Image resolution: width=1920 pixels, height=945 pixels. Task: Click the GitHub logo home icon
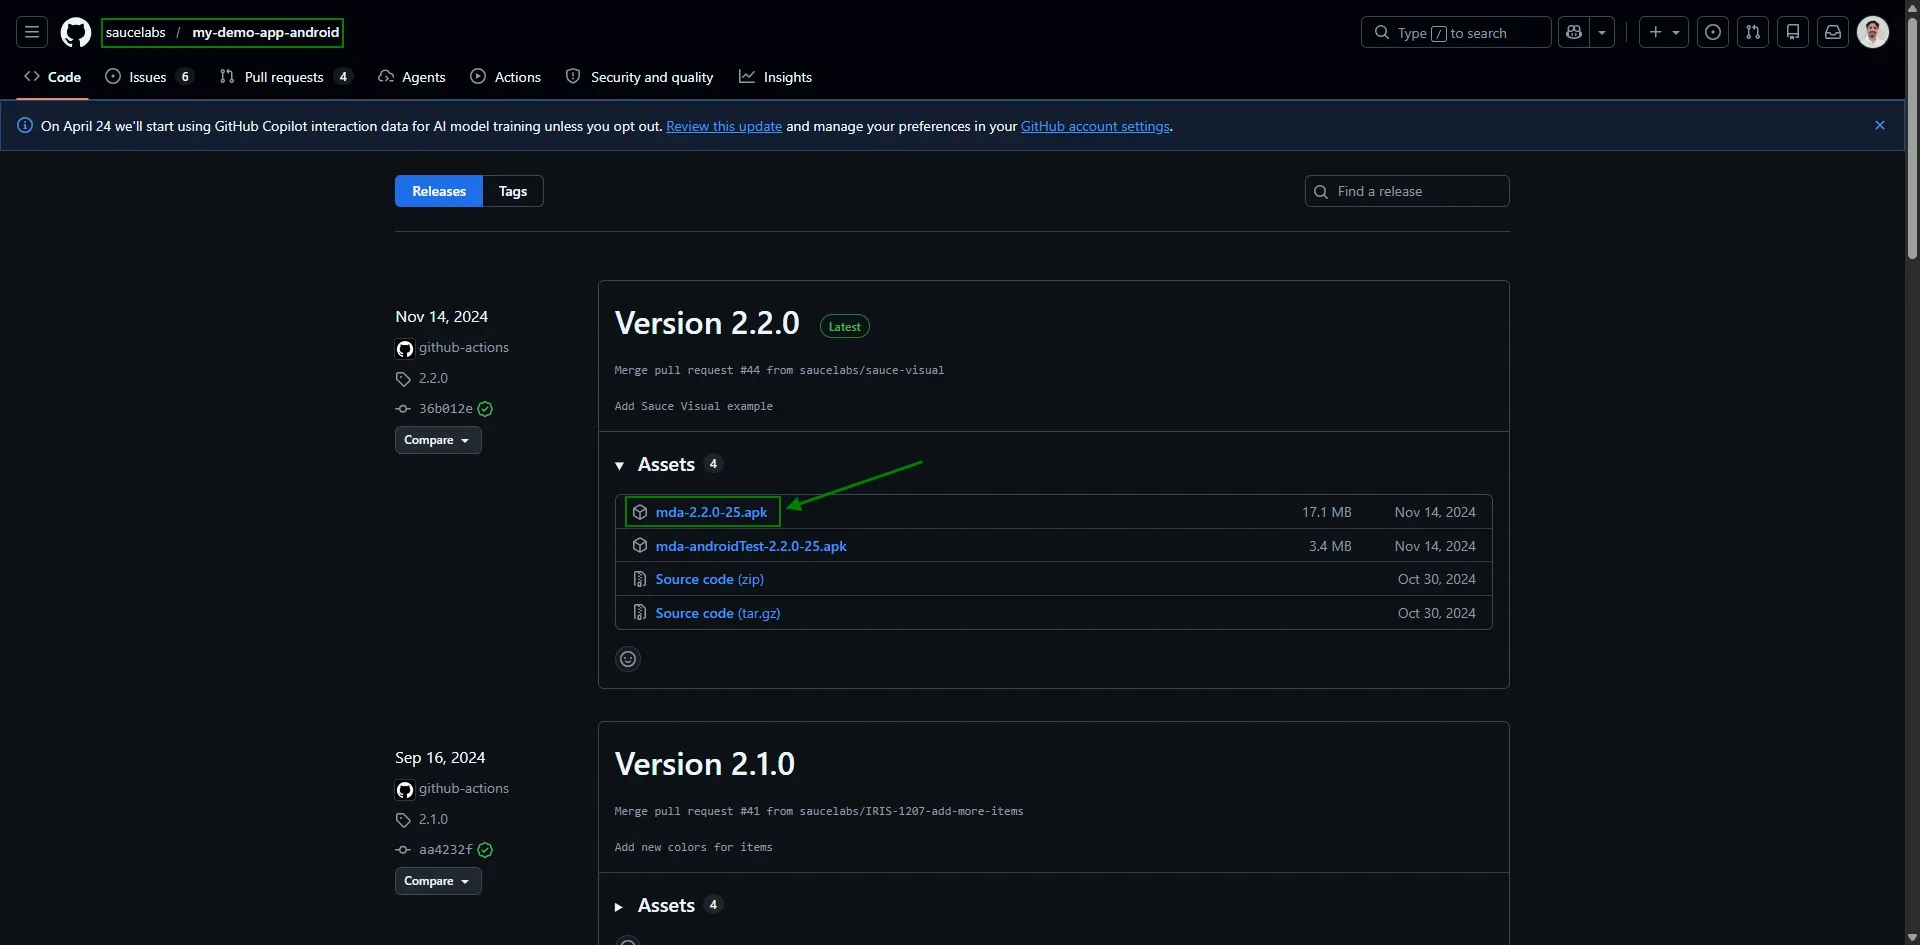76,32
